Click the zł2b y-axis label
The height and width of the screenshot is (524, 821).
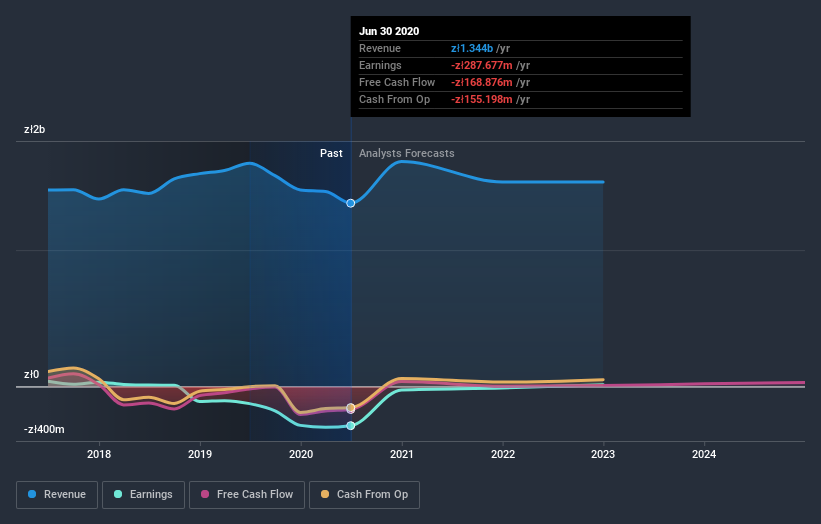[x=35, y=129]
